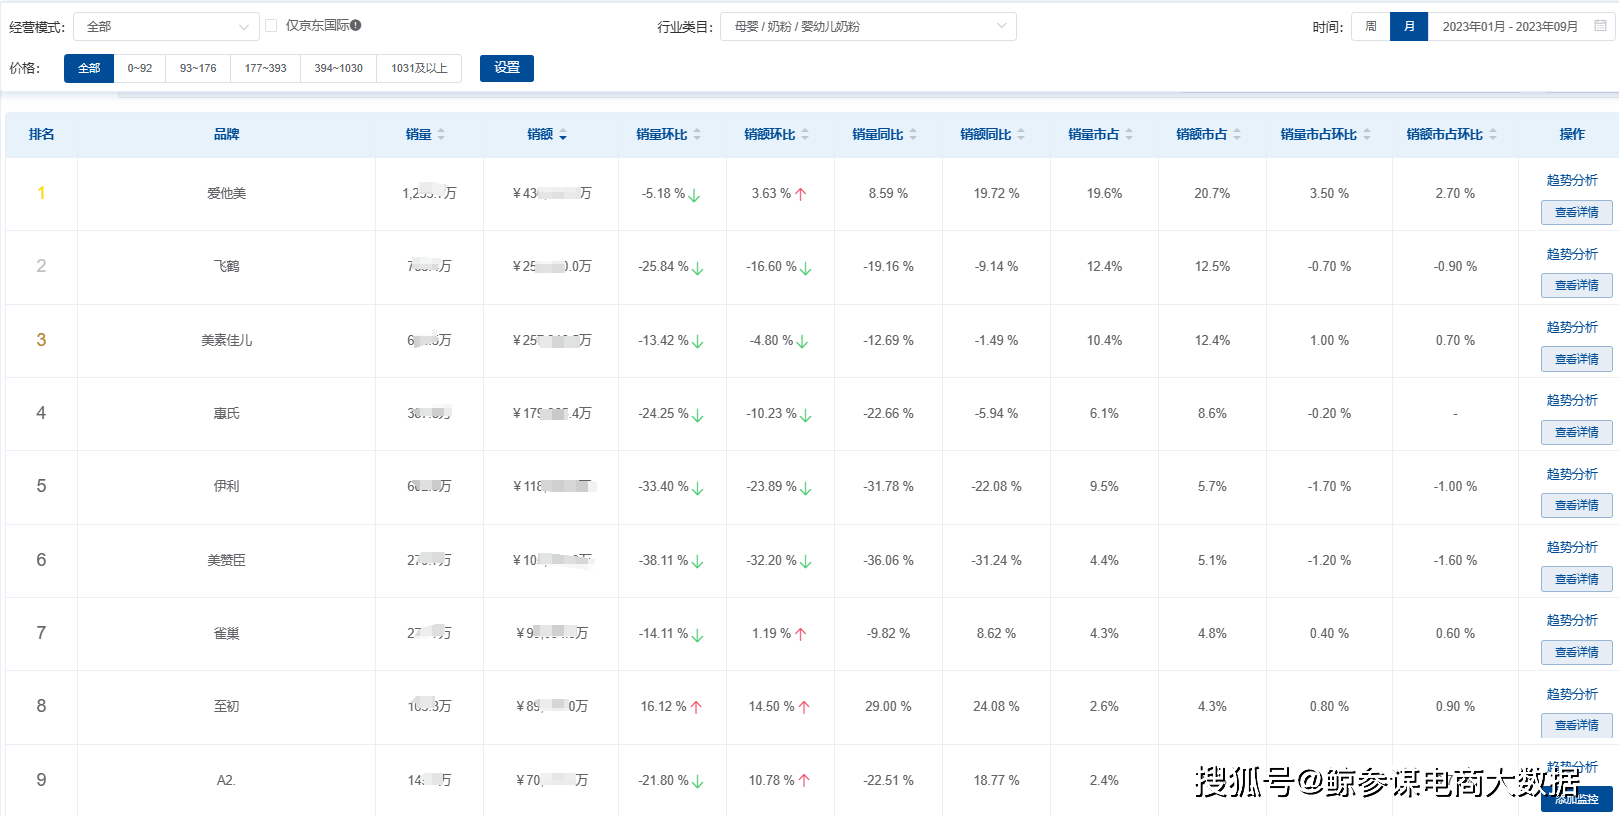
Task: Click 查看详情 for 爱他美
Action: pos(1577,212)
